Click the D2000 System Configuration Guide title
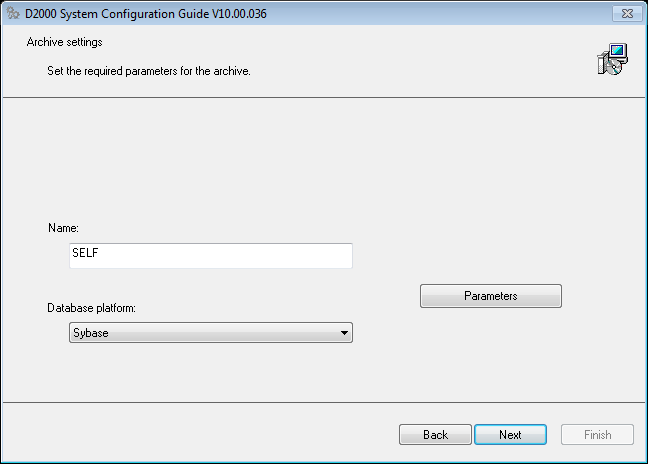648x464 pixels. 145,13
